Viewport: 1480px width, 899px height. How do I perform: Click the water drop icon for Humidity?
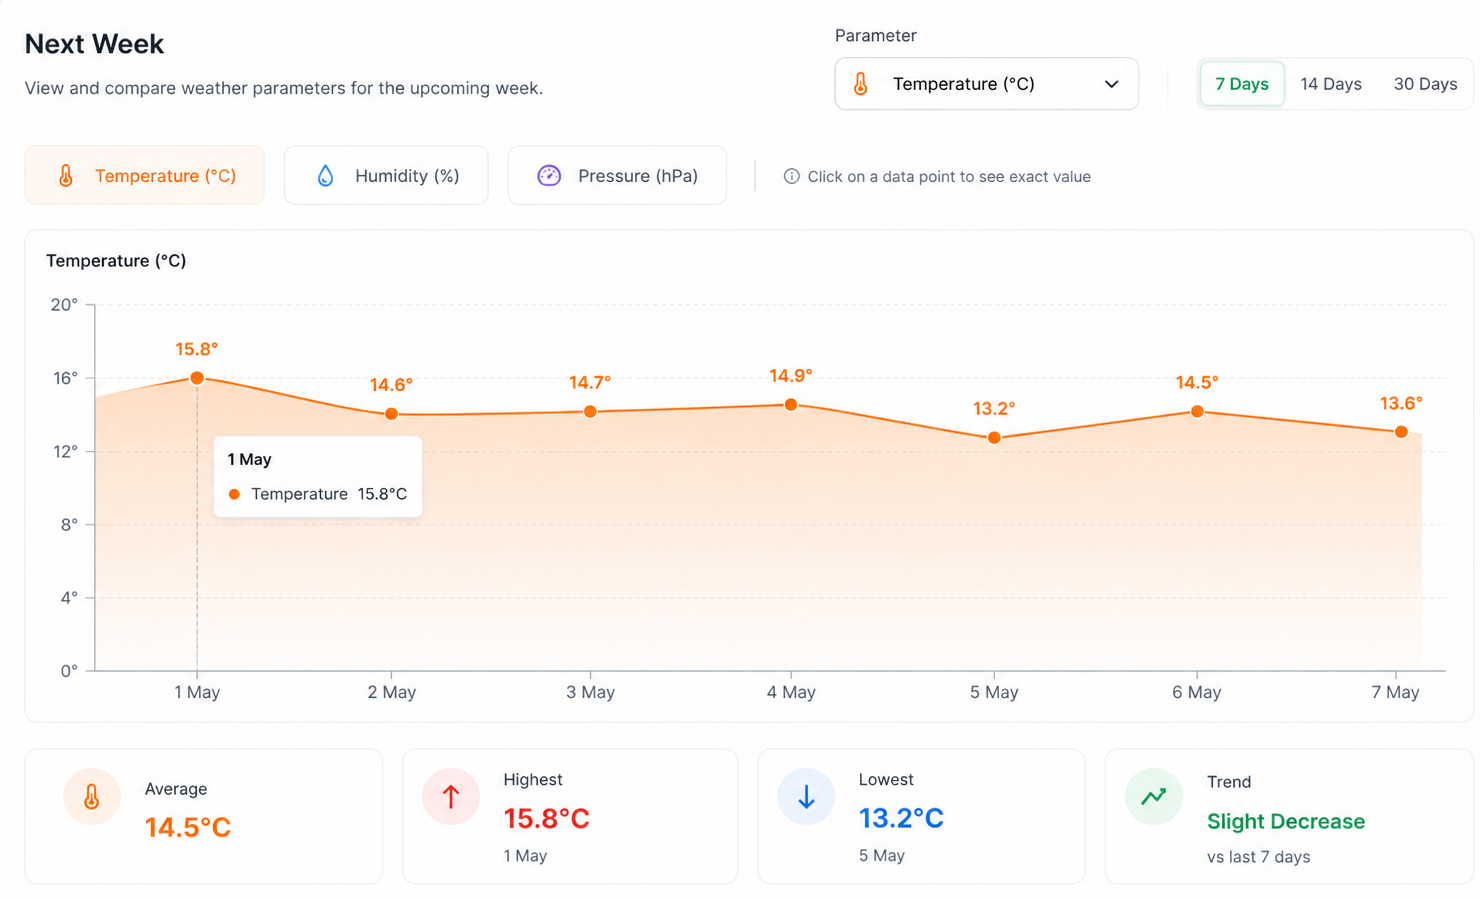325,176
